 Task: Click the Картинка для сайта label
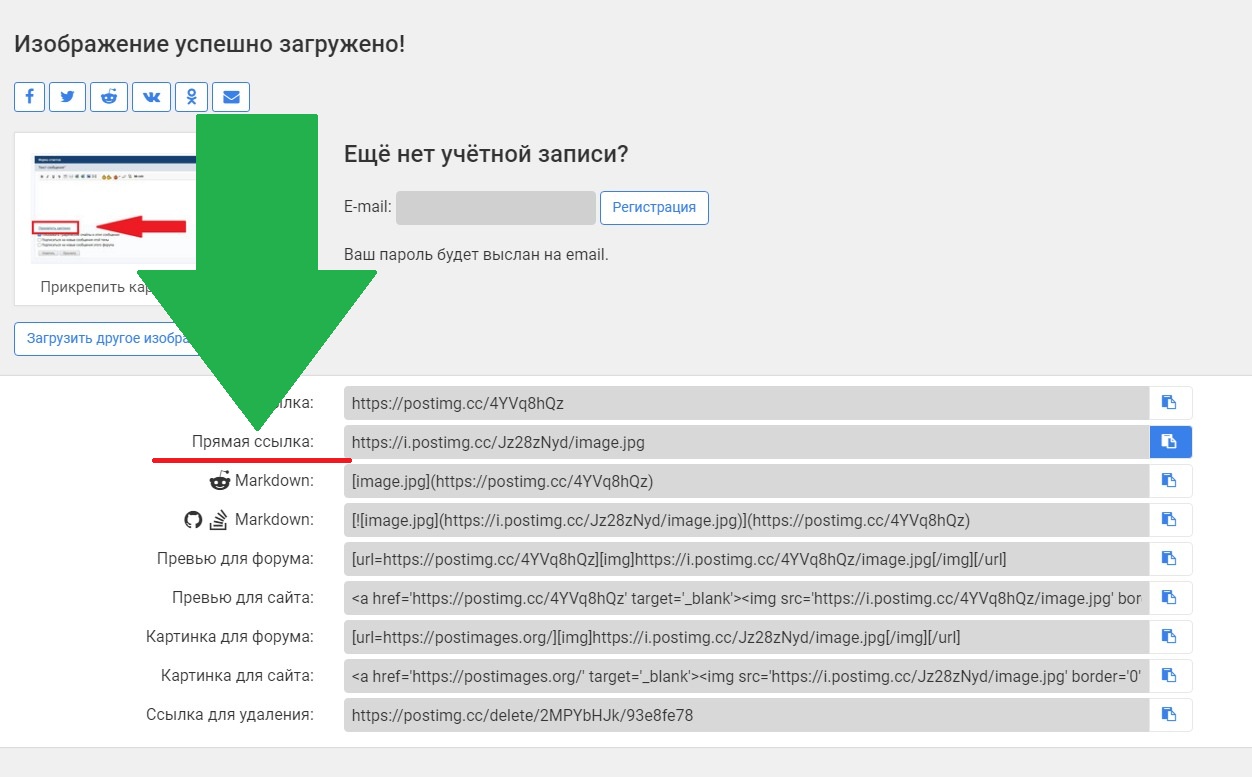(x=237, y=675)
